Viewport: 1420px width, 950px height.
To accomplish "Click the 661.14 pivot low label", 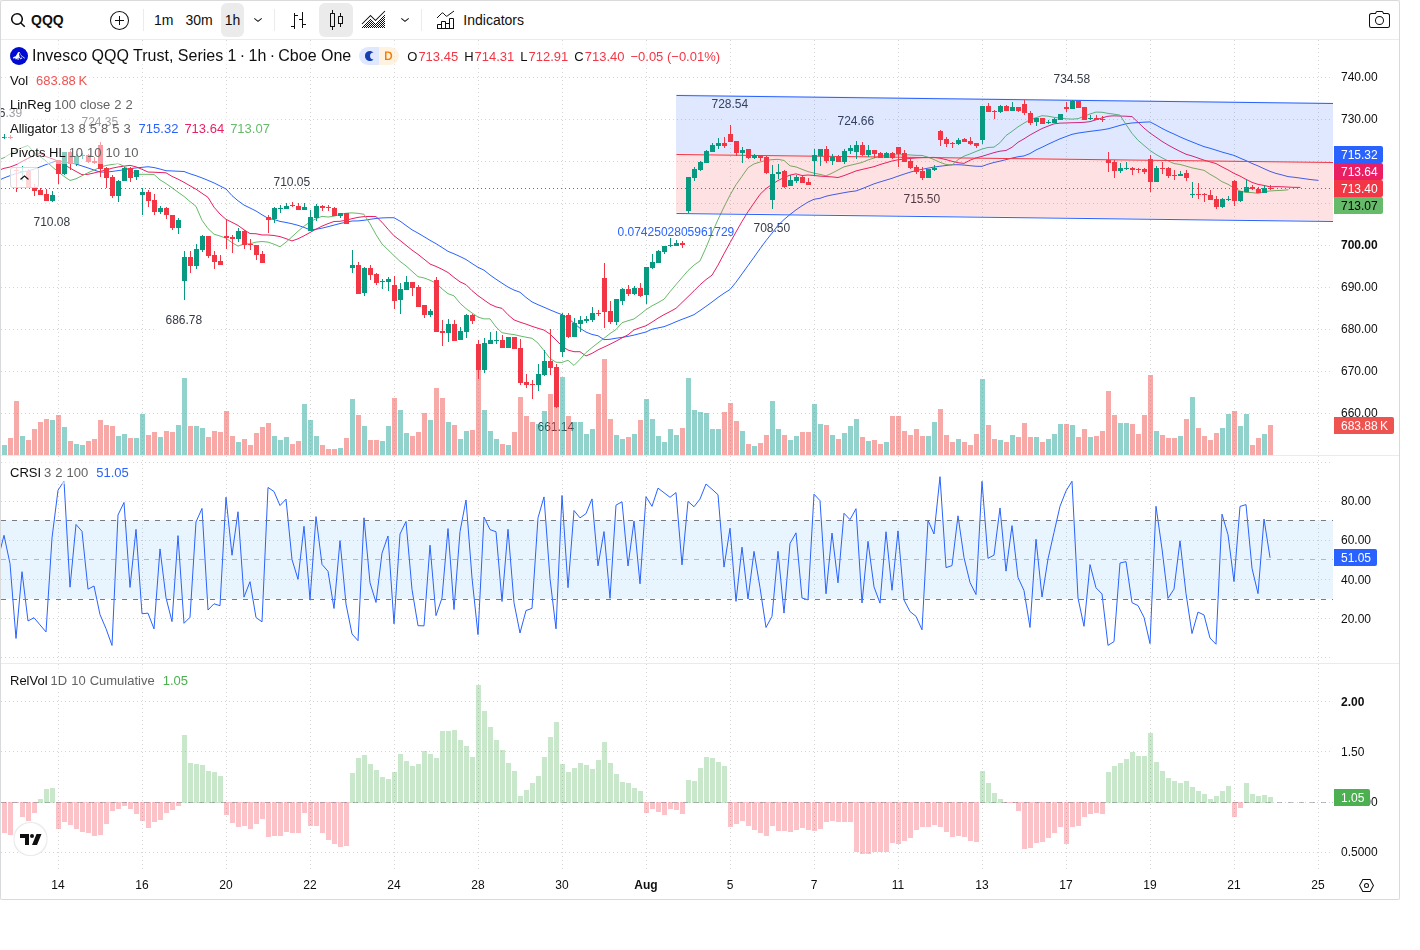I will click(556, 427).
